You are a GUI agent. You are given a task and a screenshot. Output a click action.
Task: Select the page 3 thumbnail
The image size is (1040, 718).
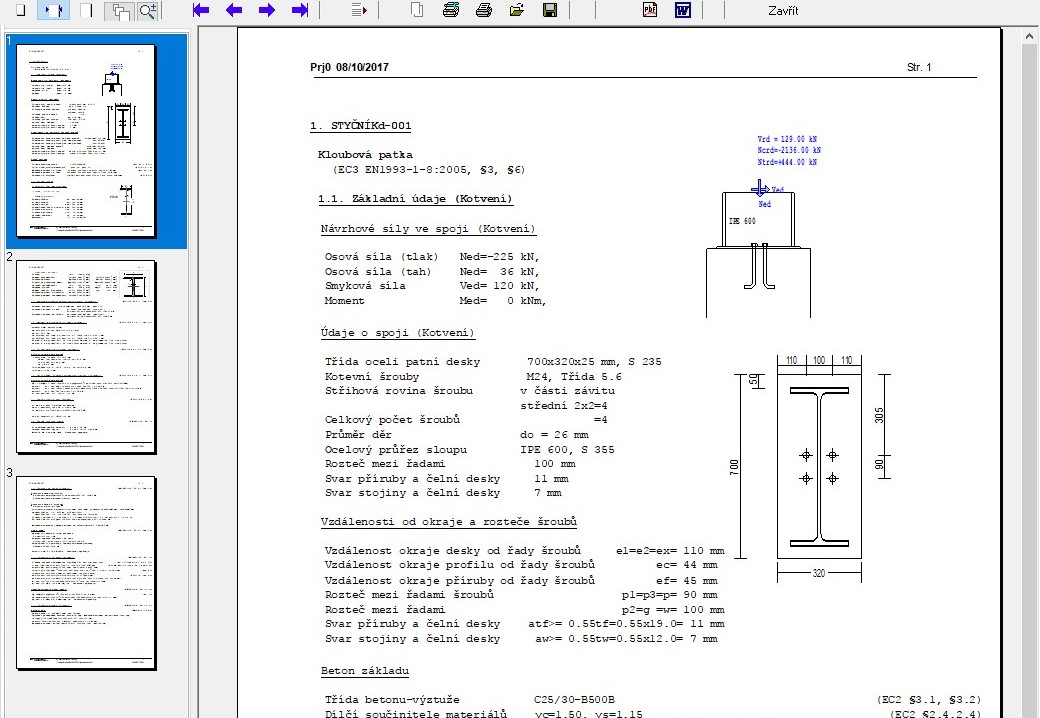click(86, 573)
